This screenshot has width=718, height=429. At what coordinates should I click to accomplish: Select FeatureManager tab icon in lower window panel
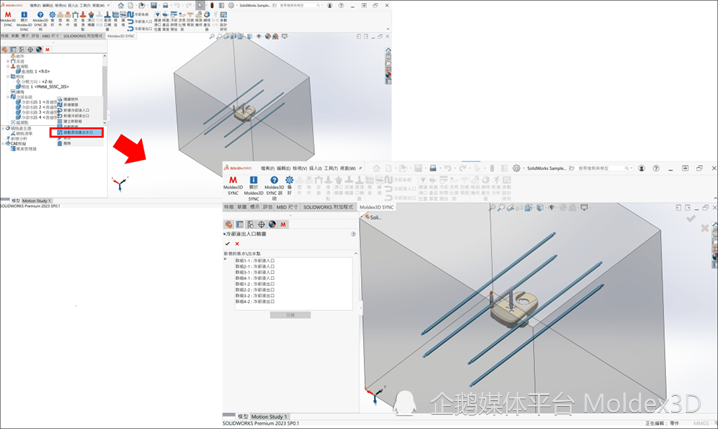(228, 224)
